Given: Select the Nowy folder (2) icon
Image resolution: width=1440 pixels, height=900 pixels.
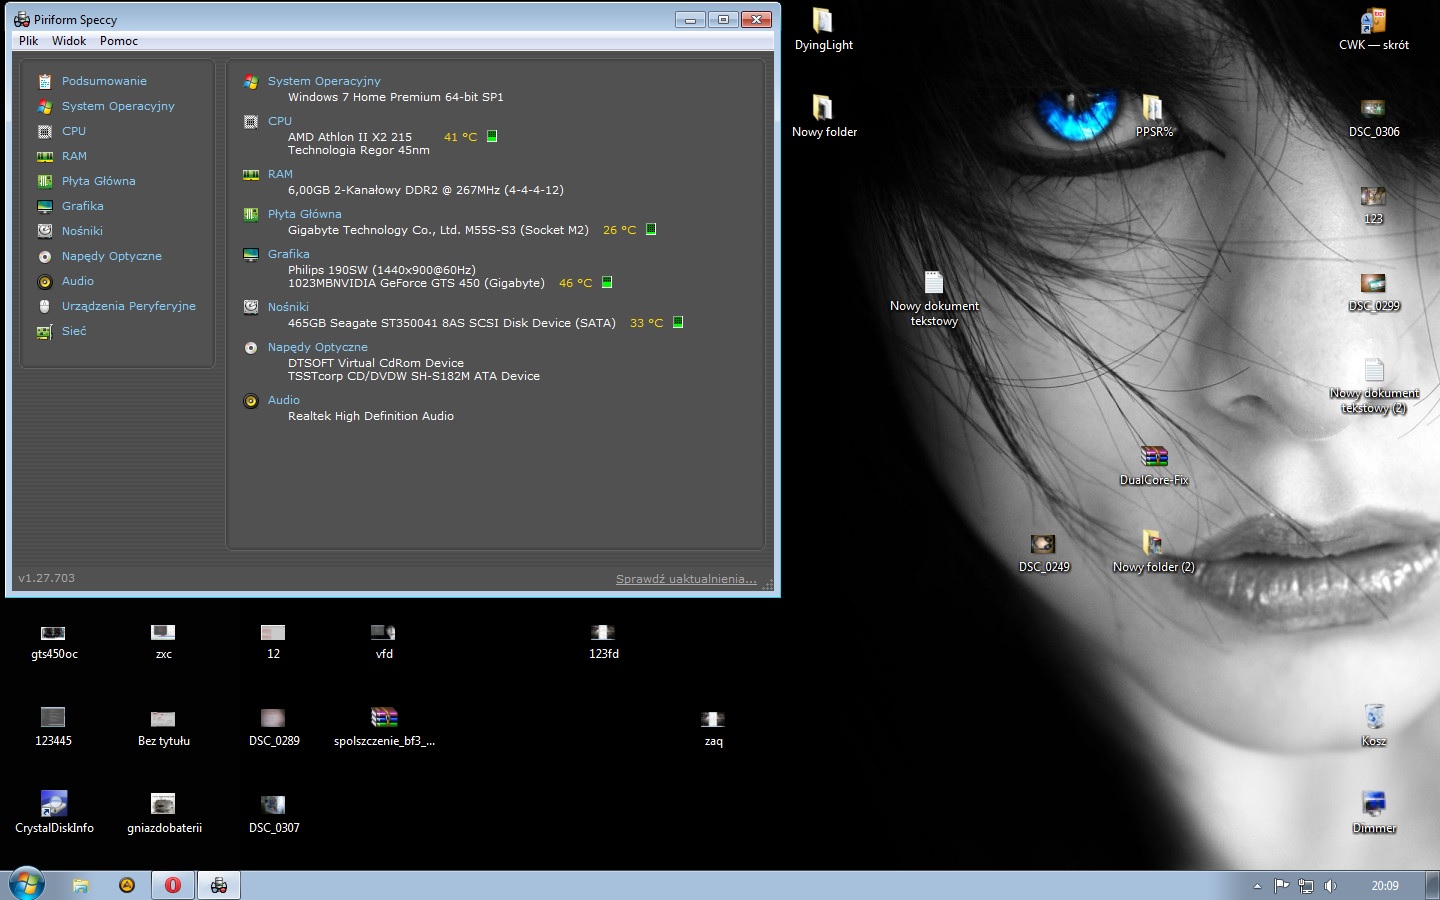Looking at the screenshot, I should pos(1154,552).
